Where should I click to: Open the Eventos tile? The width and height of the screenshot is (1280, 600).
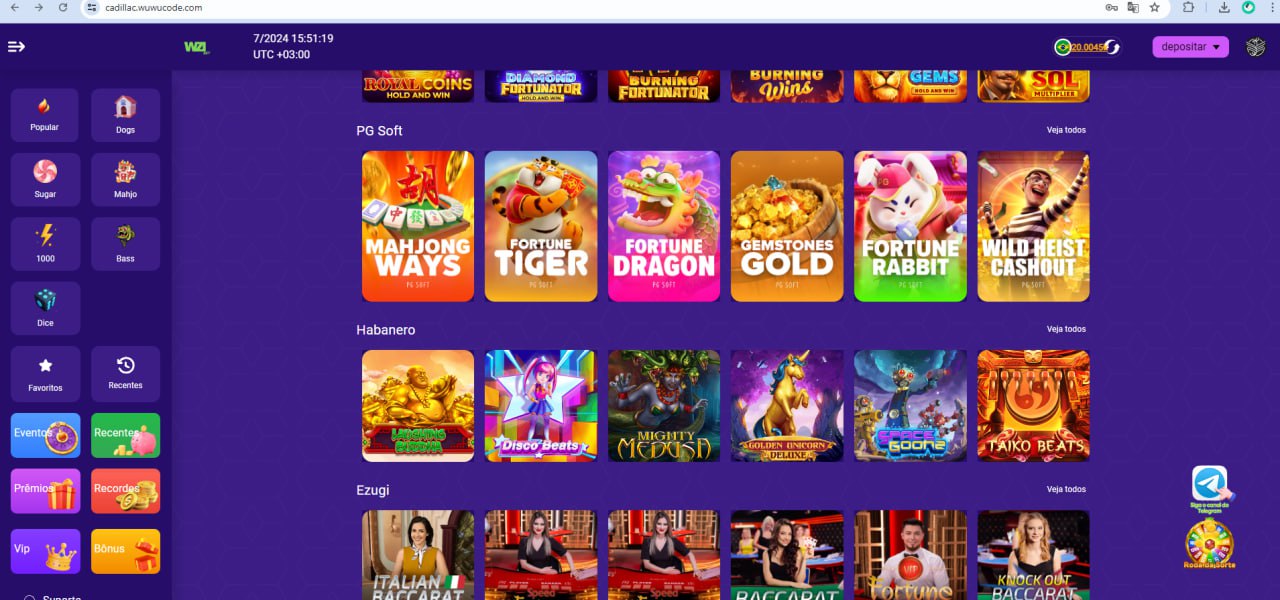click(45, 435)
